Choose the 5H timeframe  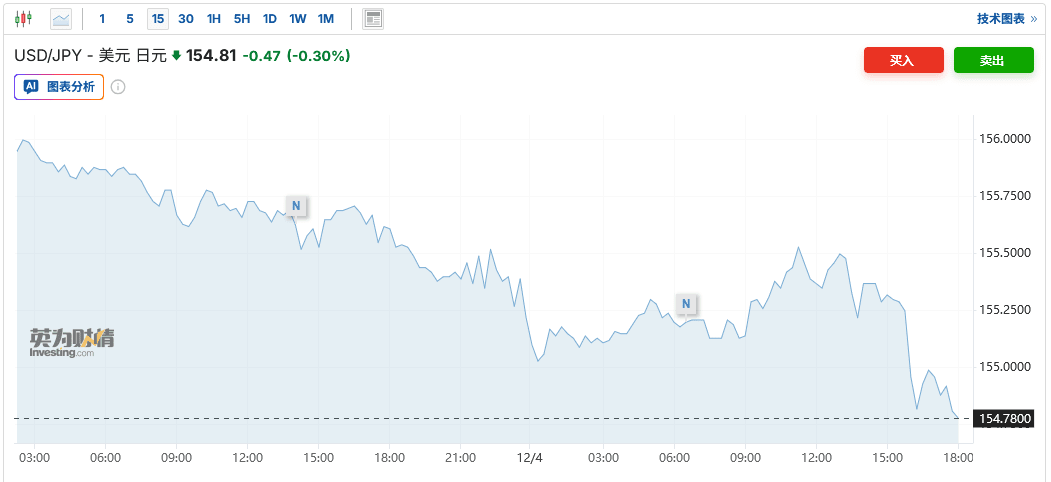pos(242,18)
